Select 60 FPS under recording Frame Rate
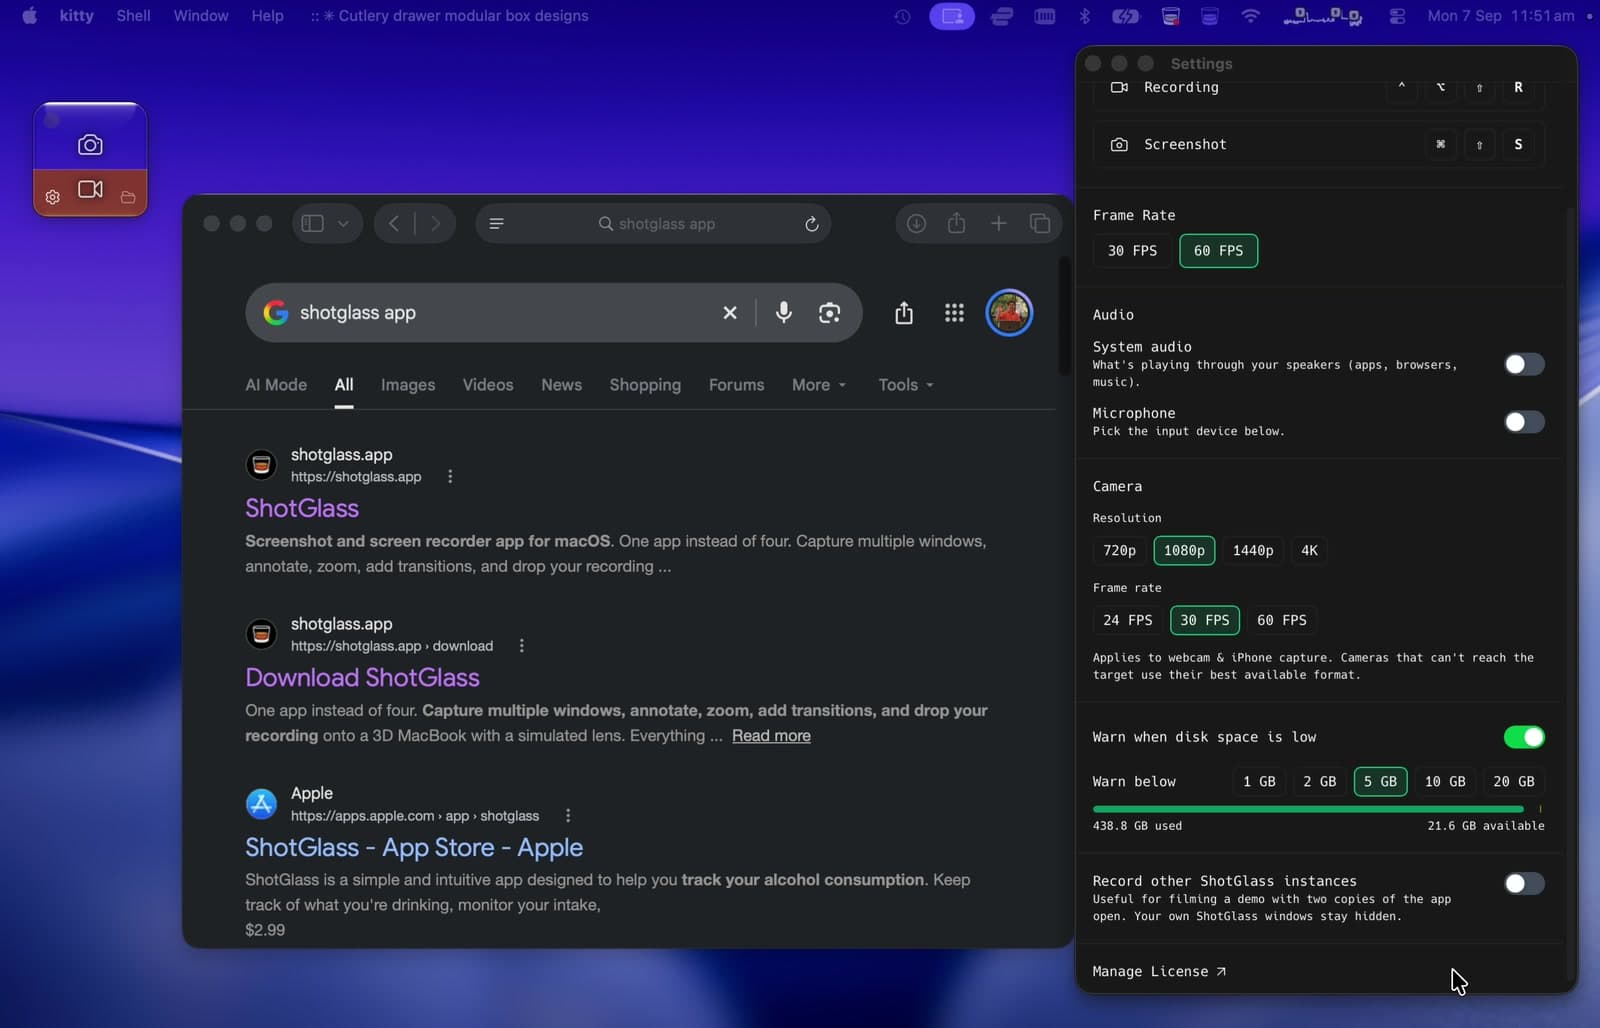1600x1028 pixels. click(1218, 251)
